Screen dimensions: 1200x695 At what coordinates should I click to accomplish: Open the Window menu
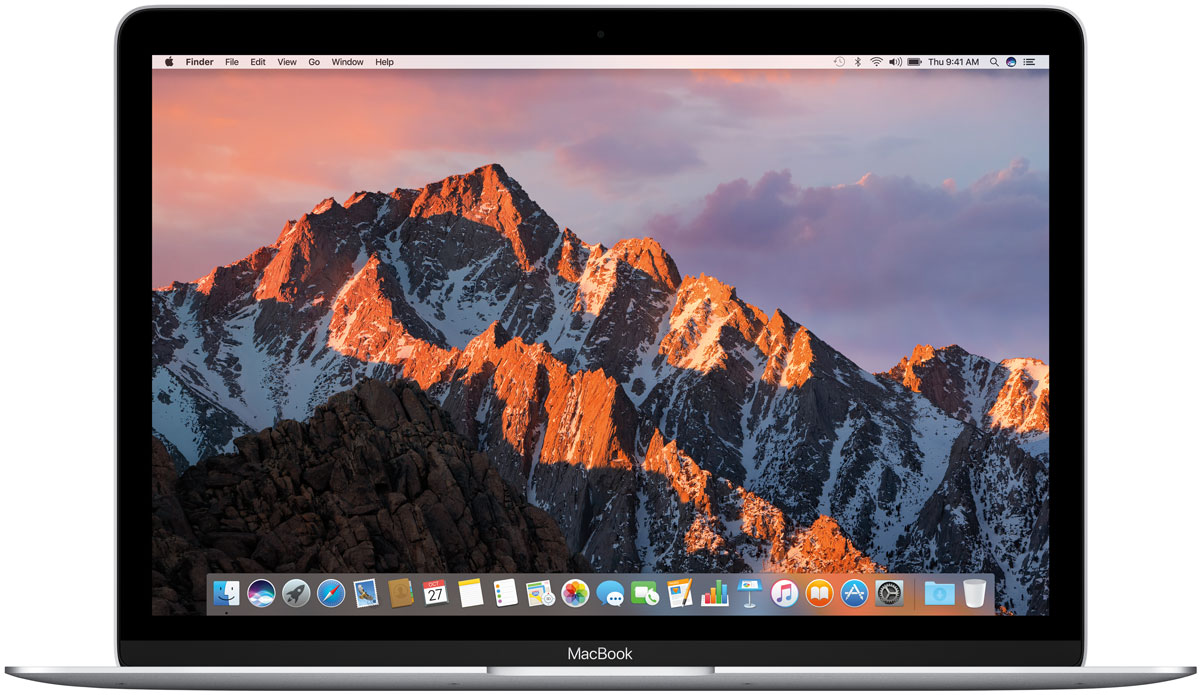click(348, 62)
